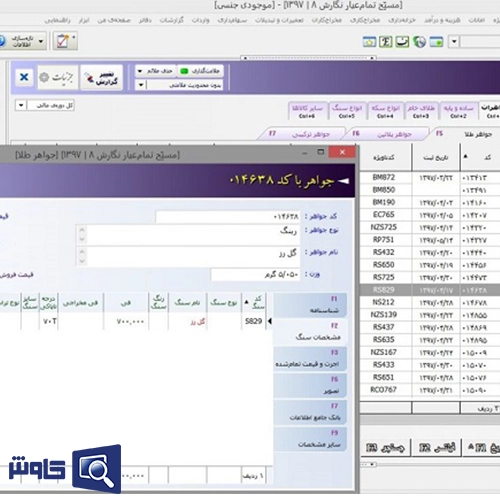This screenshot has height=500, width=500.
Task: Switch to the طلای خام Ctrl+3 tab
Action: [x=421, y=111]
